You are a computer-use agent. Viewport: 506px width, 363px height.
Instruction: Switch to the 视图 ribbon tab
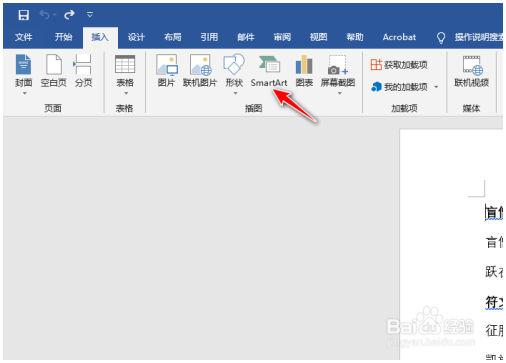click(319, 37)
